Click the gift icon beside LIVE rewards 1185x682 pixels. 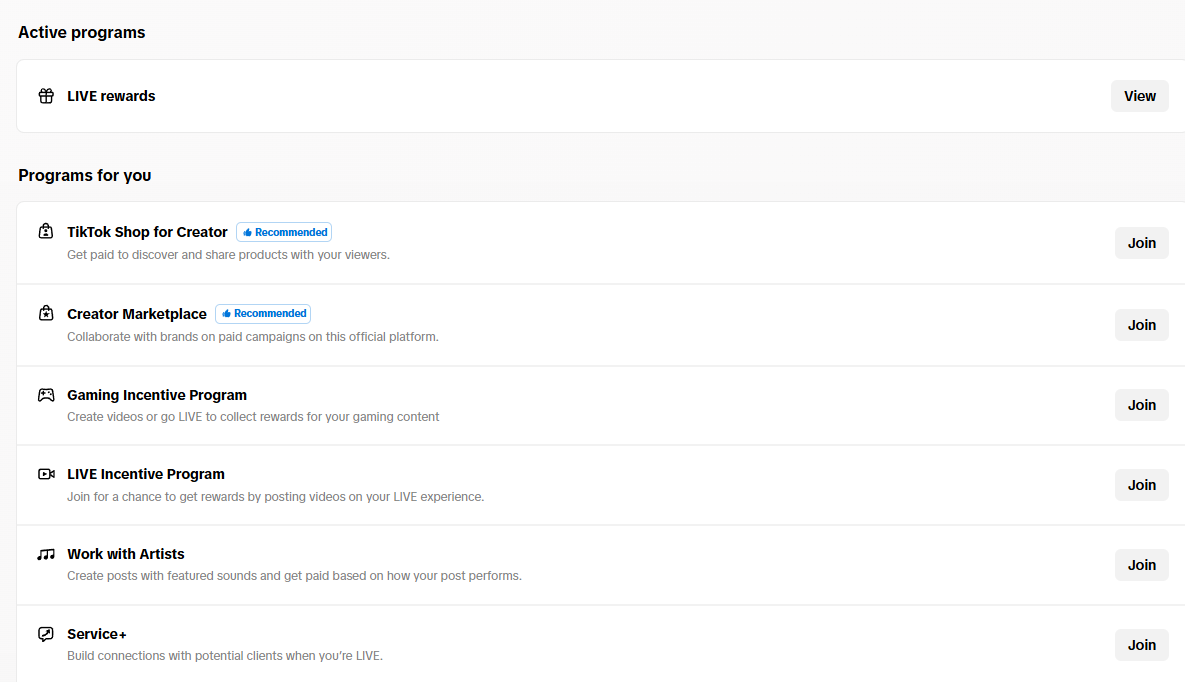click(x=46, y=96)
